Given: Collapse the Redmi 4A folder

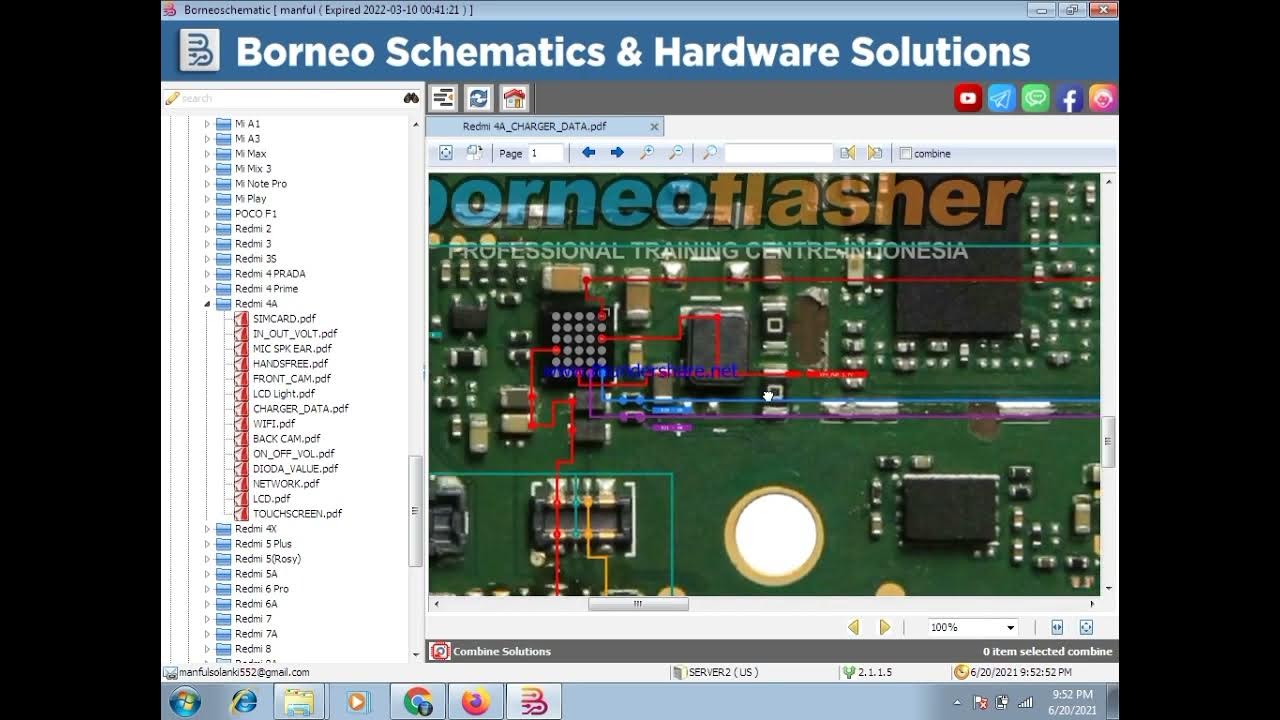Looking at the screenshot, I should [208, 304].
